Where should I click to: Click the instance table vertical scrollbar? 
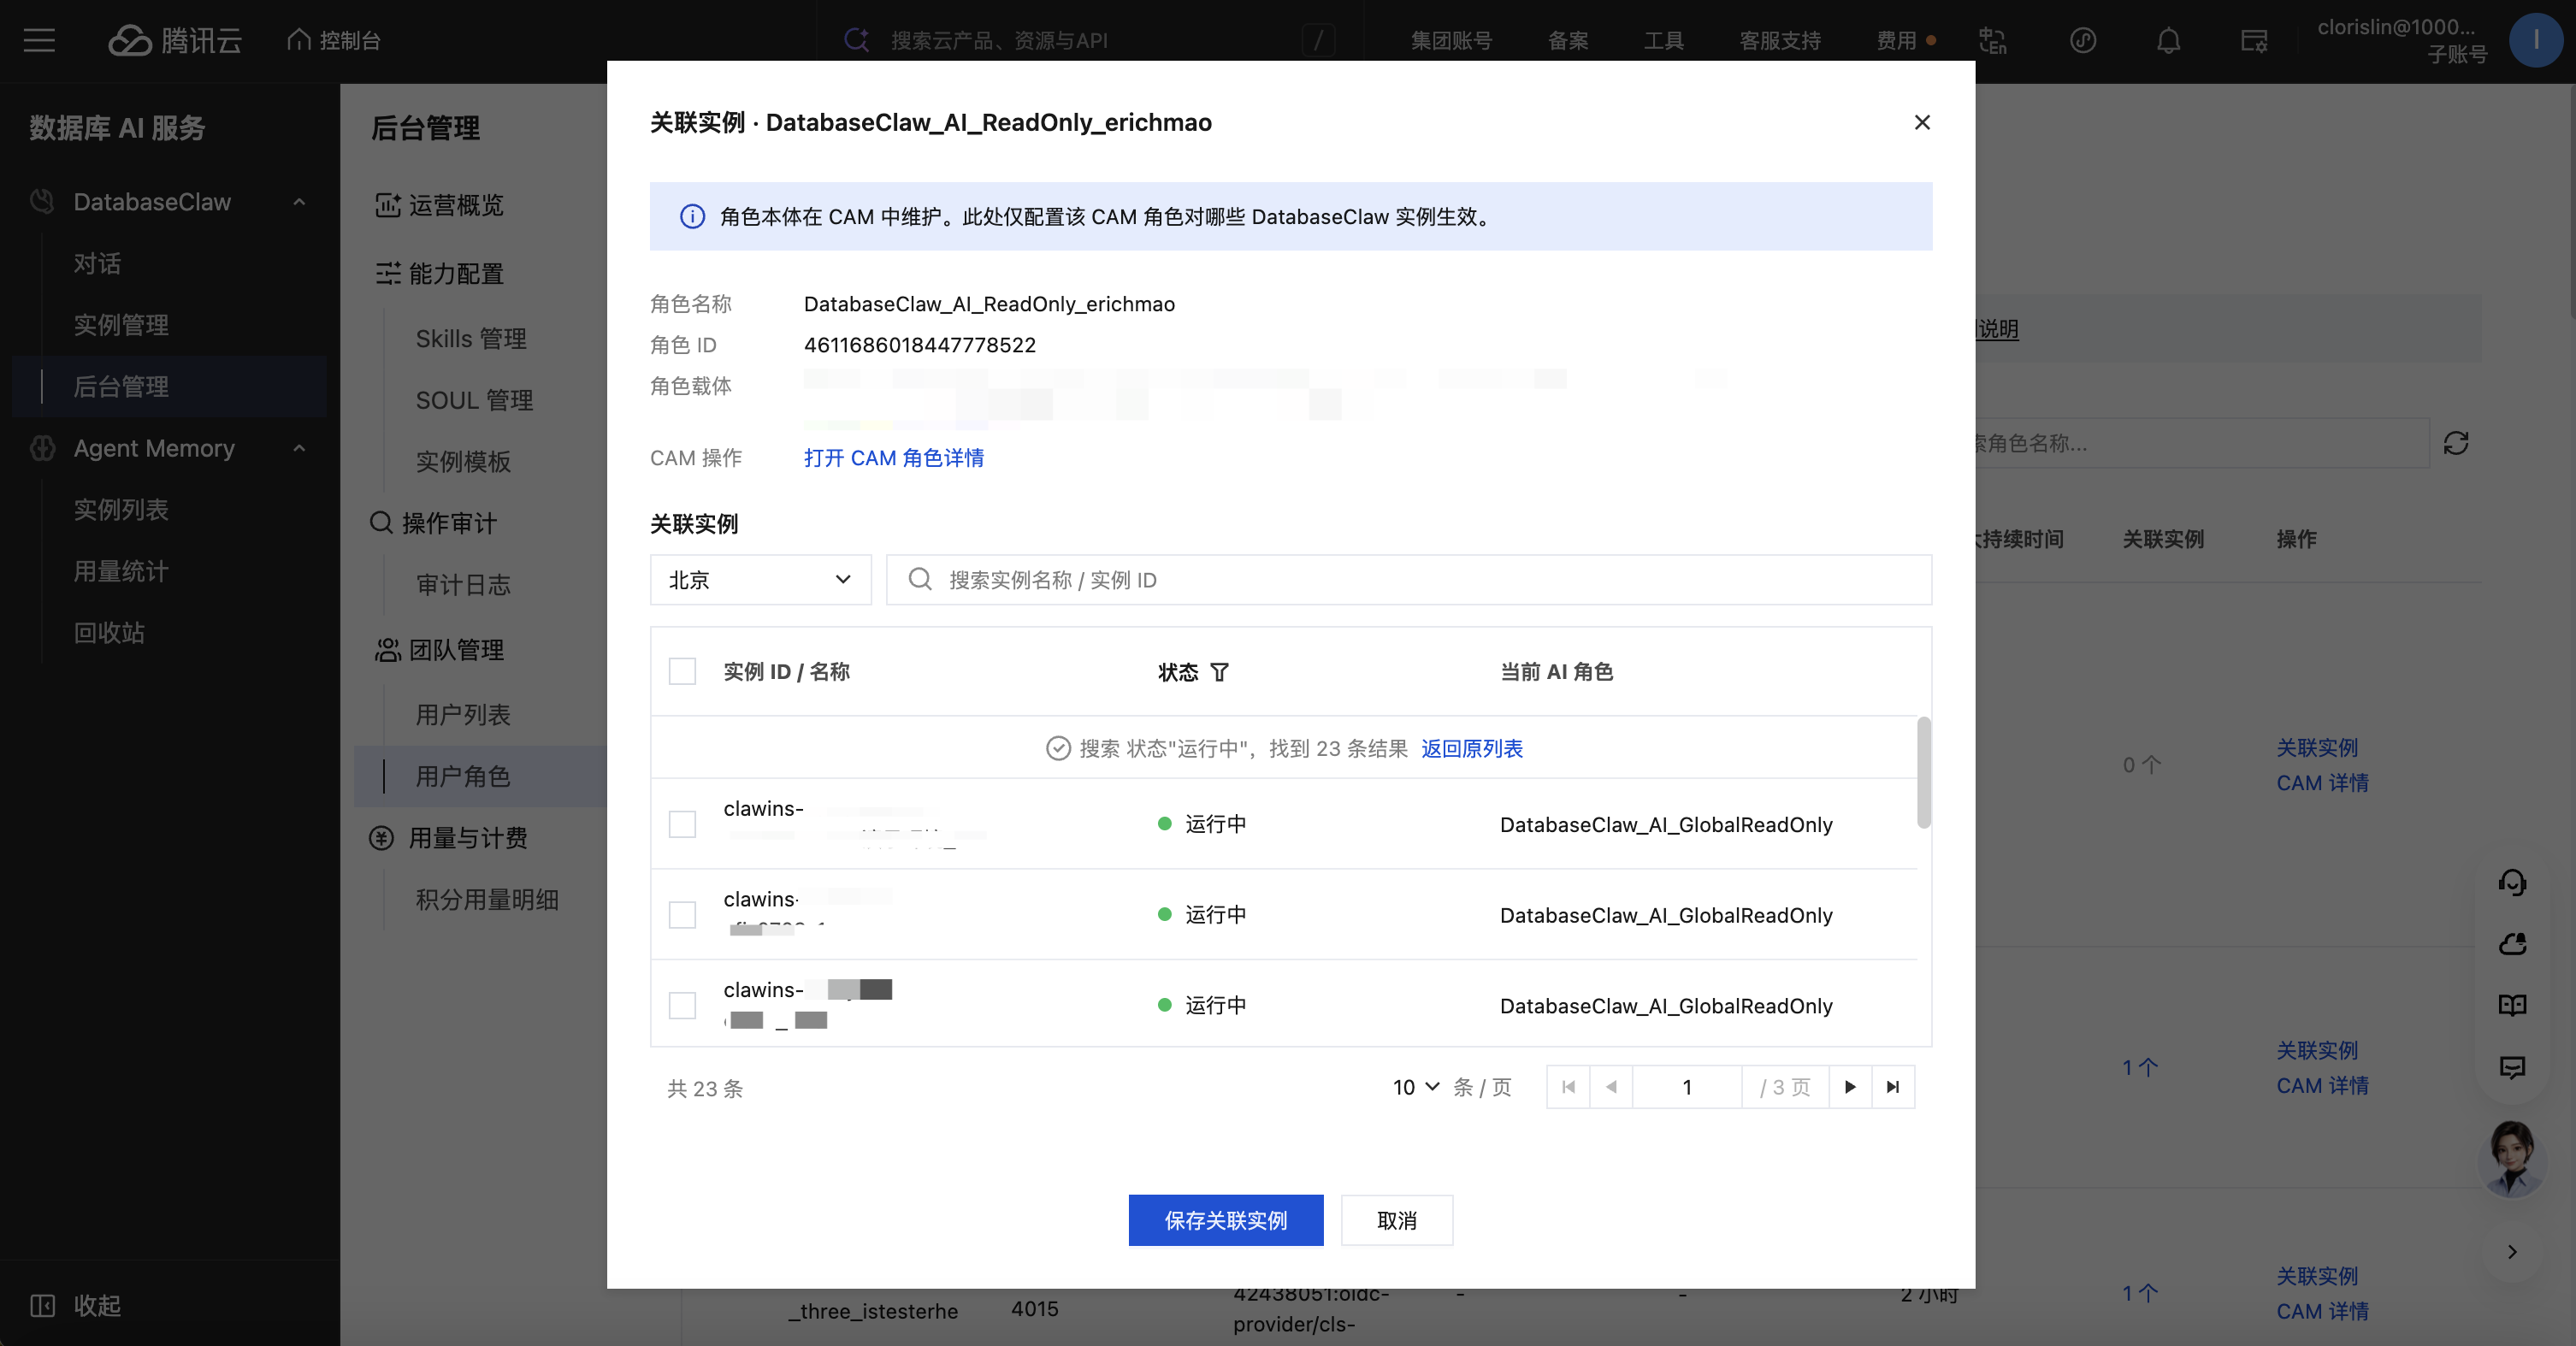(1924, 772)
